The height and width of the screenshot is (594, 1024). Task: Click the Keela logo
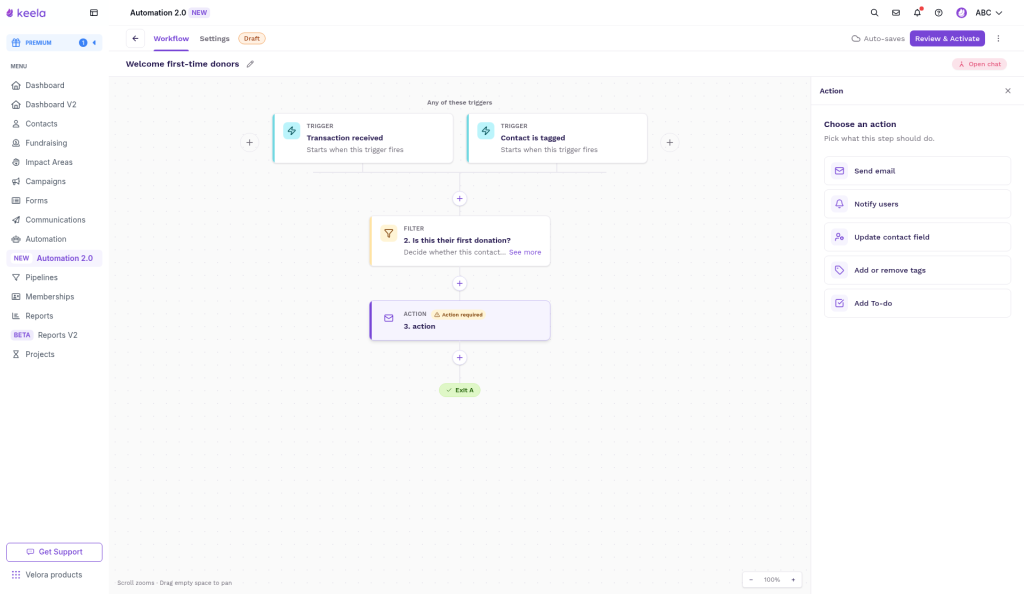click(x=26, y=13)
